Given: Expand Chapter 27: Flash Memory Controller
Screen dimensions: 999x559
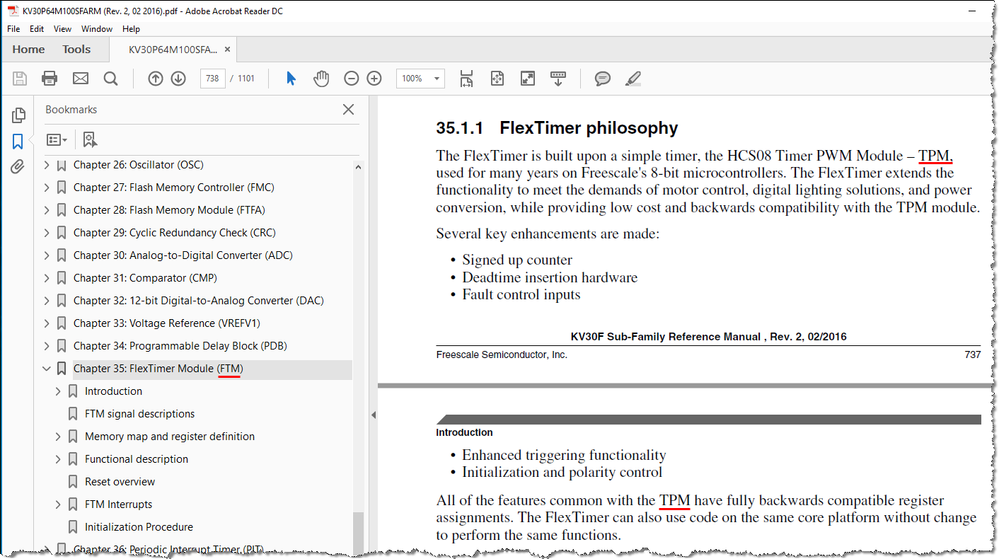Looking at the screenshot, I should point(47,187).
